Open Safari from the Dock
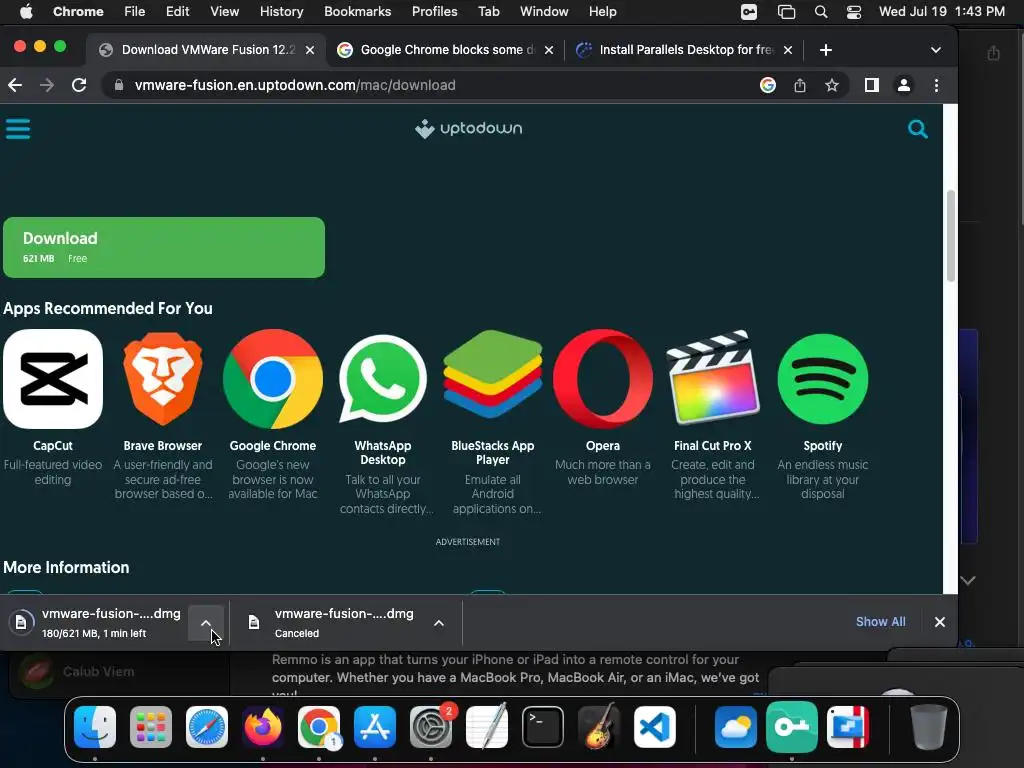The image size is (1024, 768). tap(207, 727)
